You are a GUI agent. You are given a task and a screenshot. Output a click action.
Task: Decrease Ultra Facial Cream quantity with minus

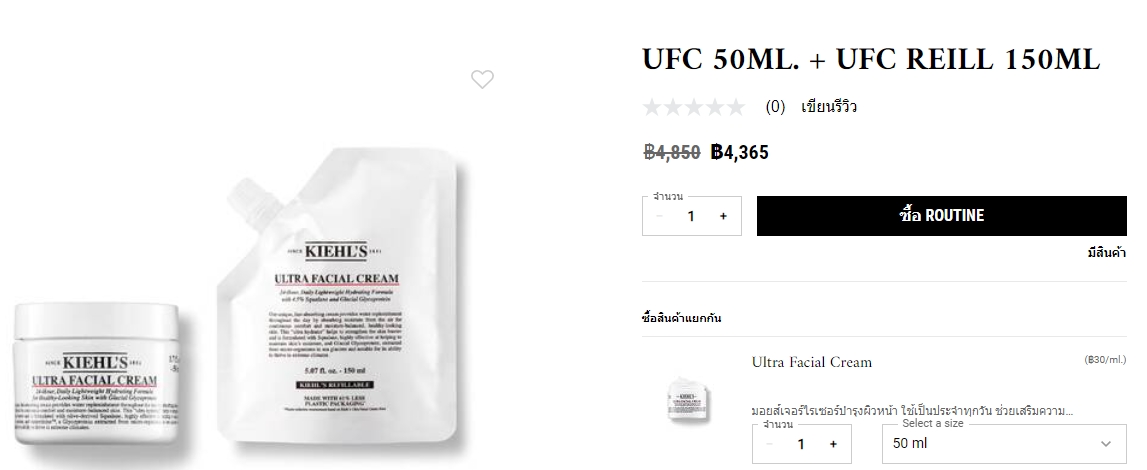pos(770,444)
